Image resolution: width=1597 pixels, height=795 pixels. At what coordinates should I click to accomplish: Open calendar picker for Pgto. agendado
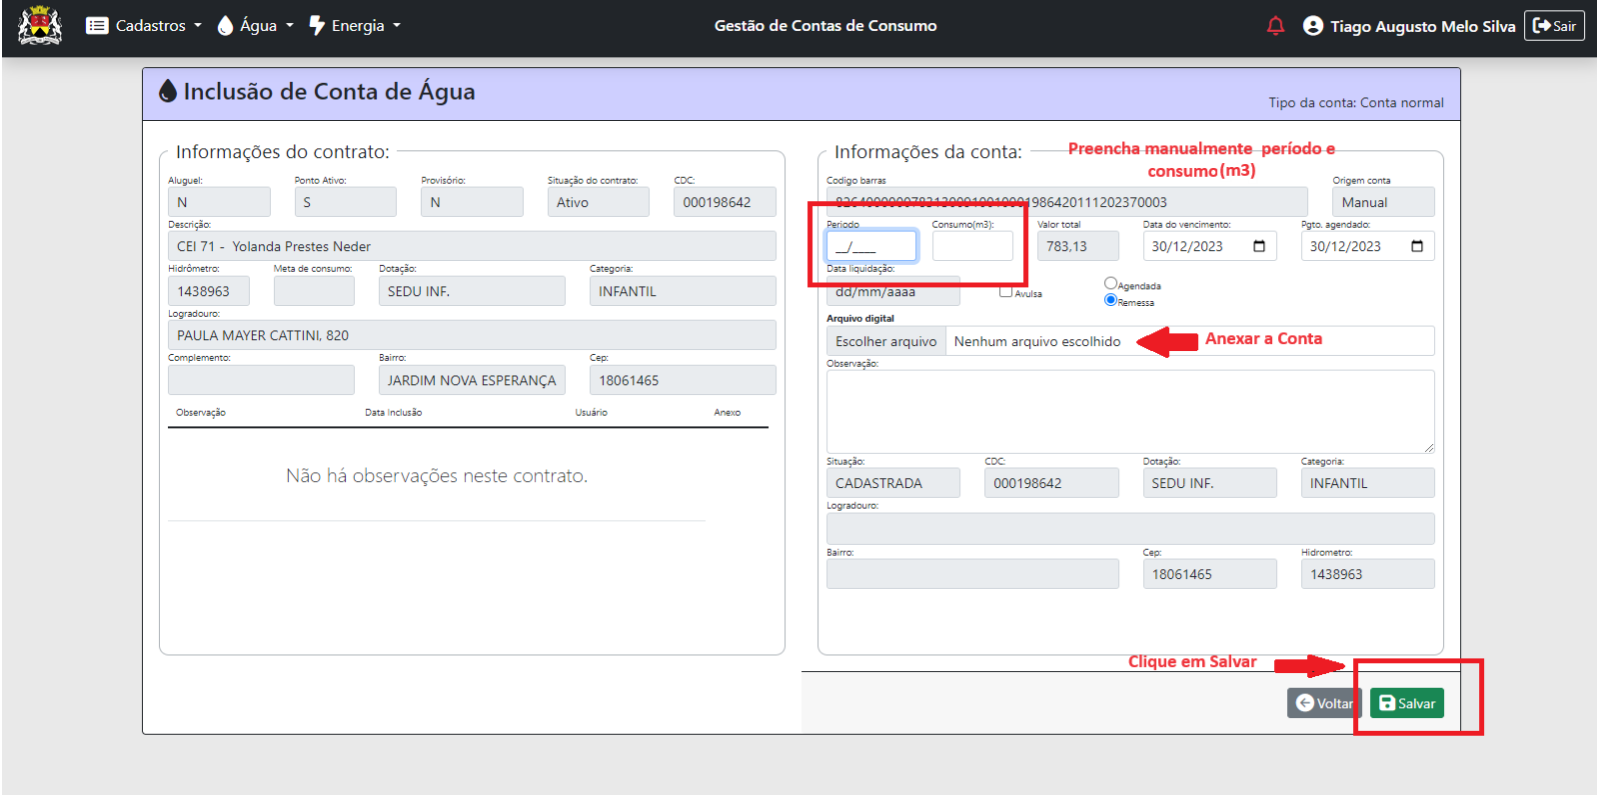(x=1417, y=246)
